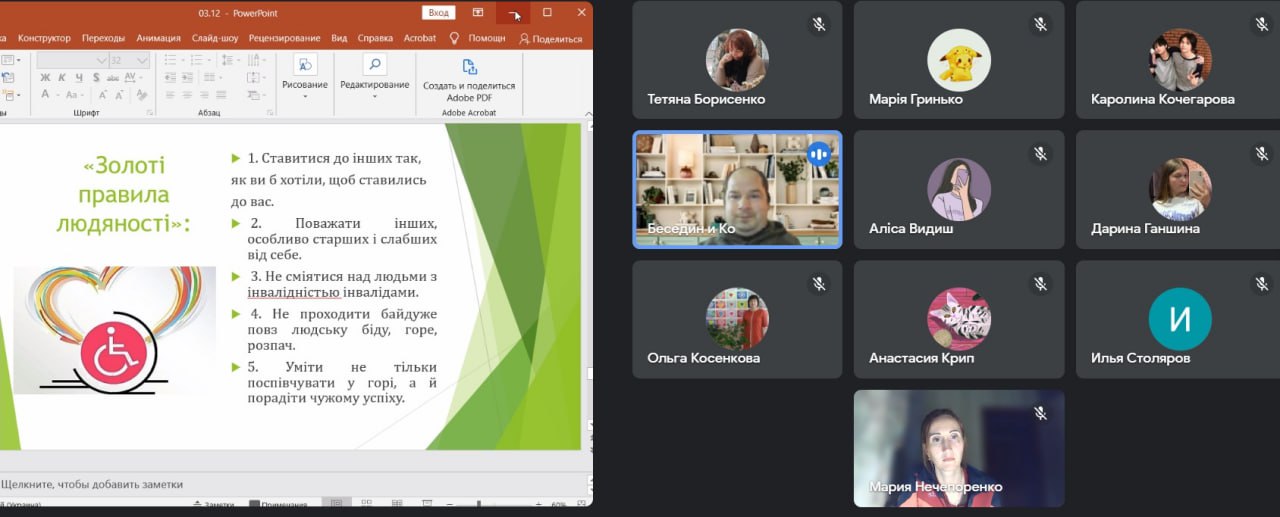Click the ribbon display options icon

(478, 12)
